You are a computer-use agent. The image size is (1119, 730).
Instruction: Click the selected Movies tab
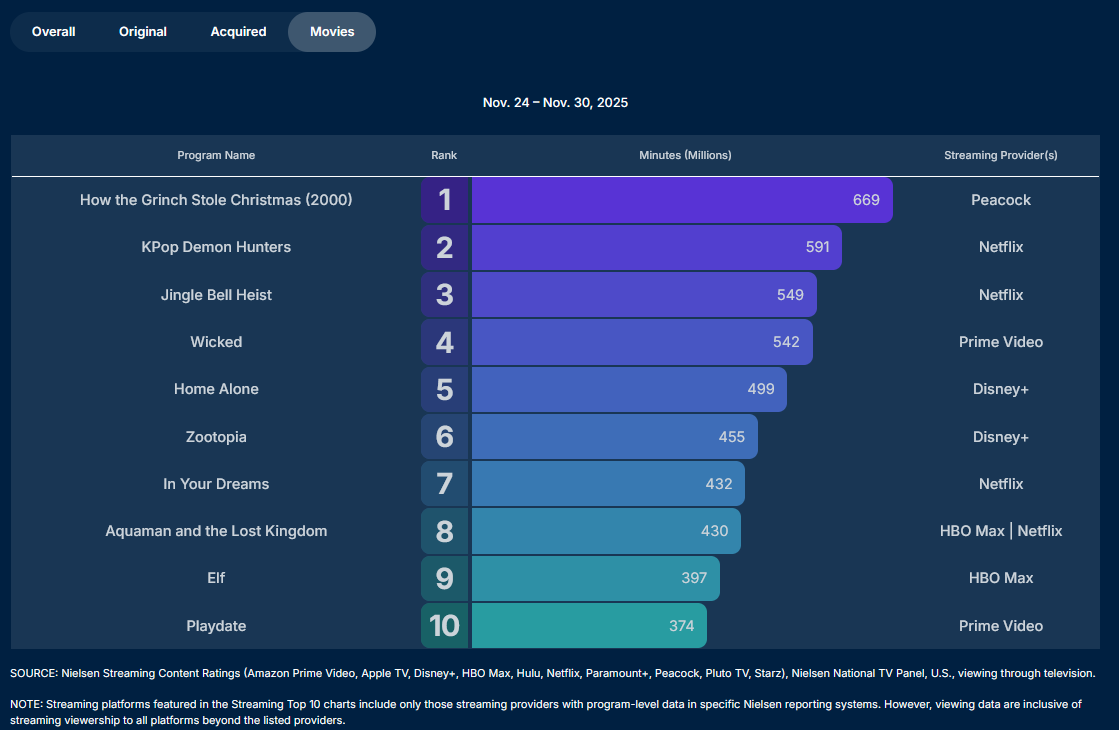point(332,32)
